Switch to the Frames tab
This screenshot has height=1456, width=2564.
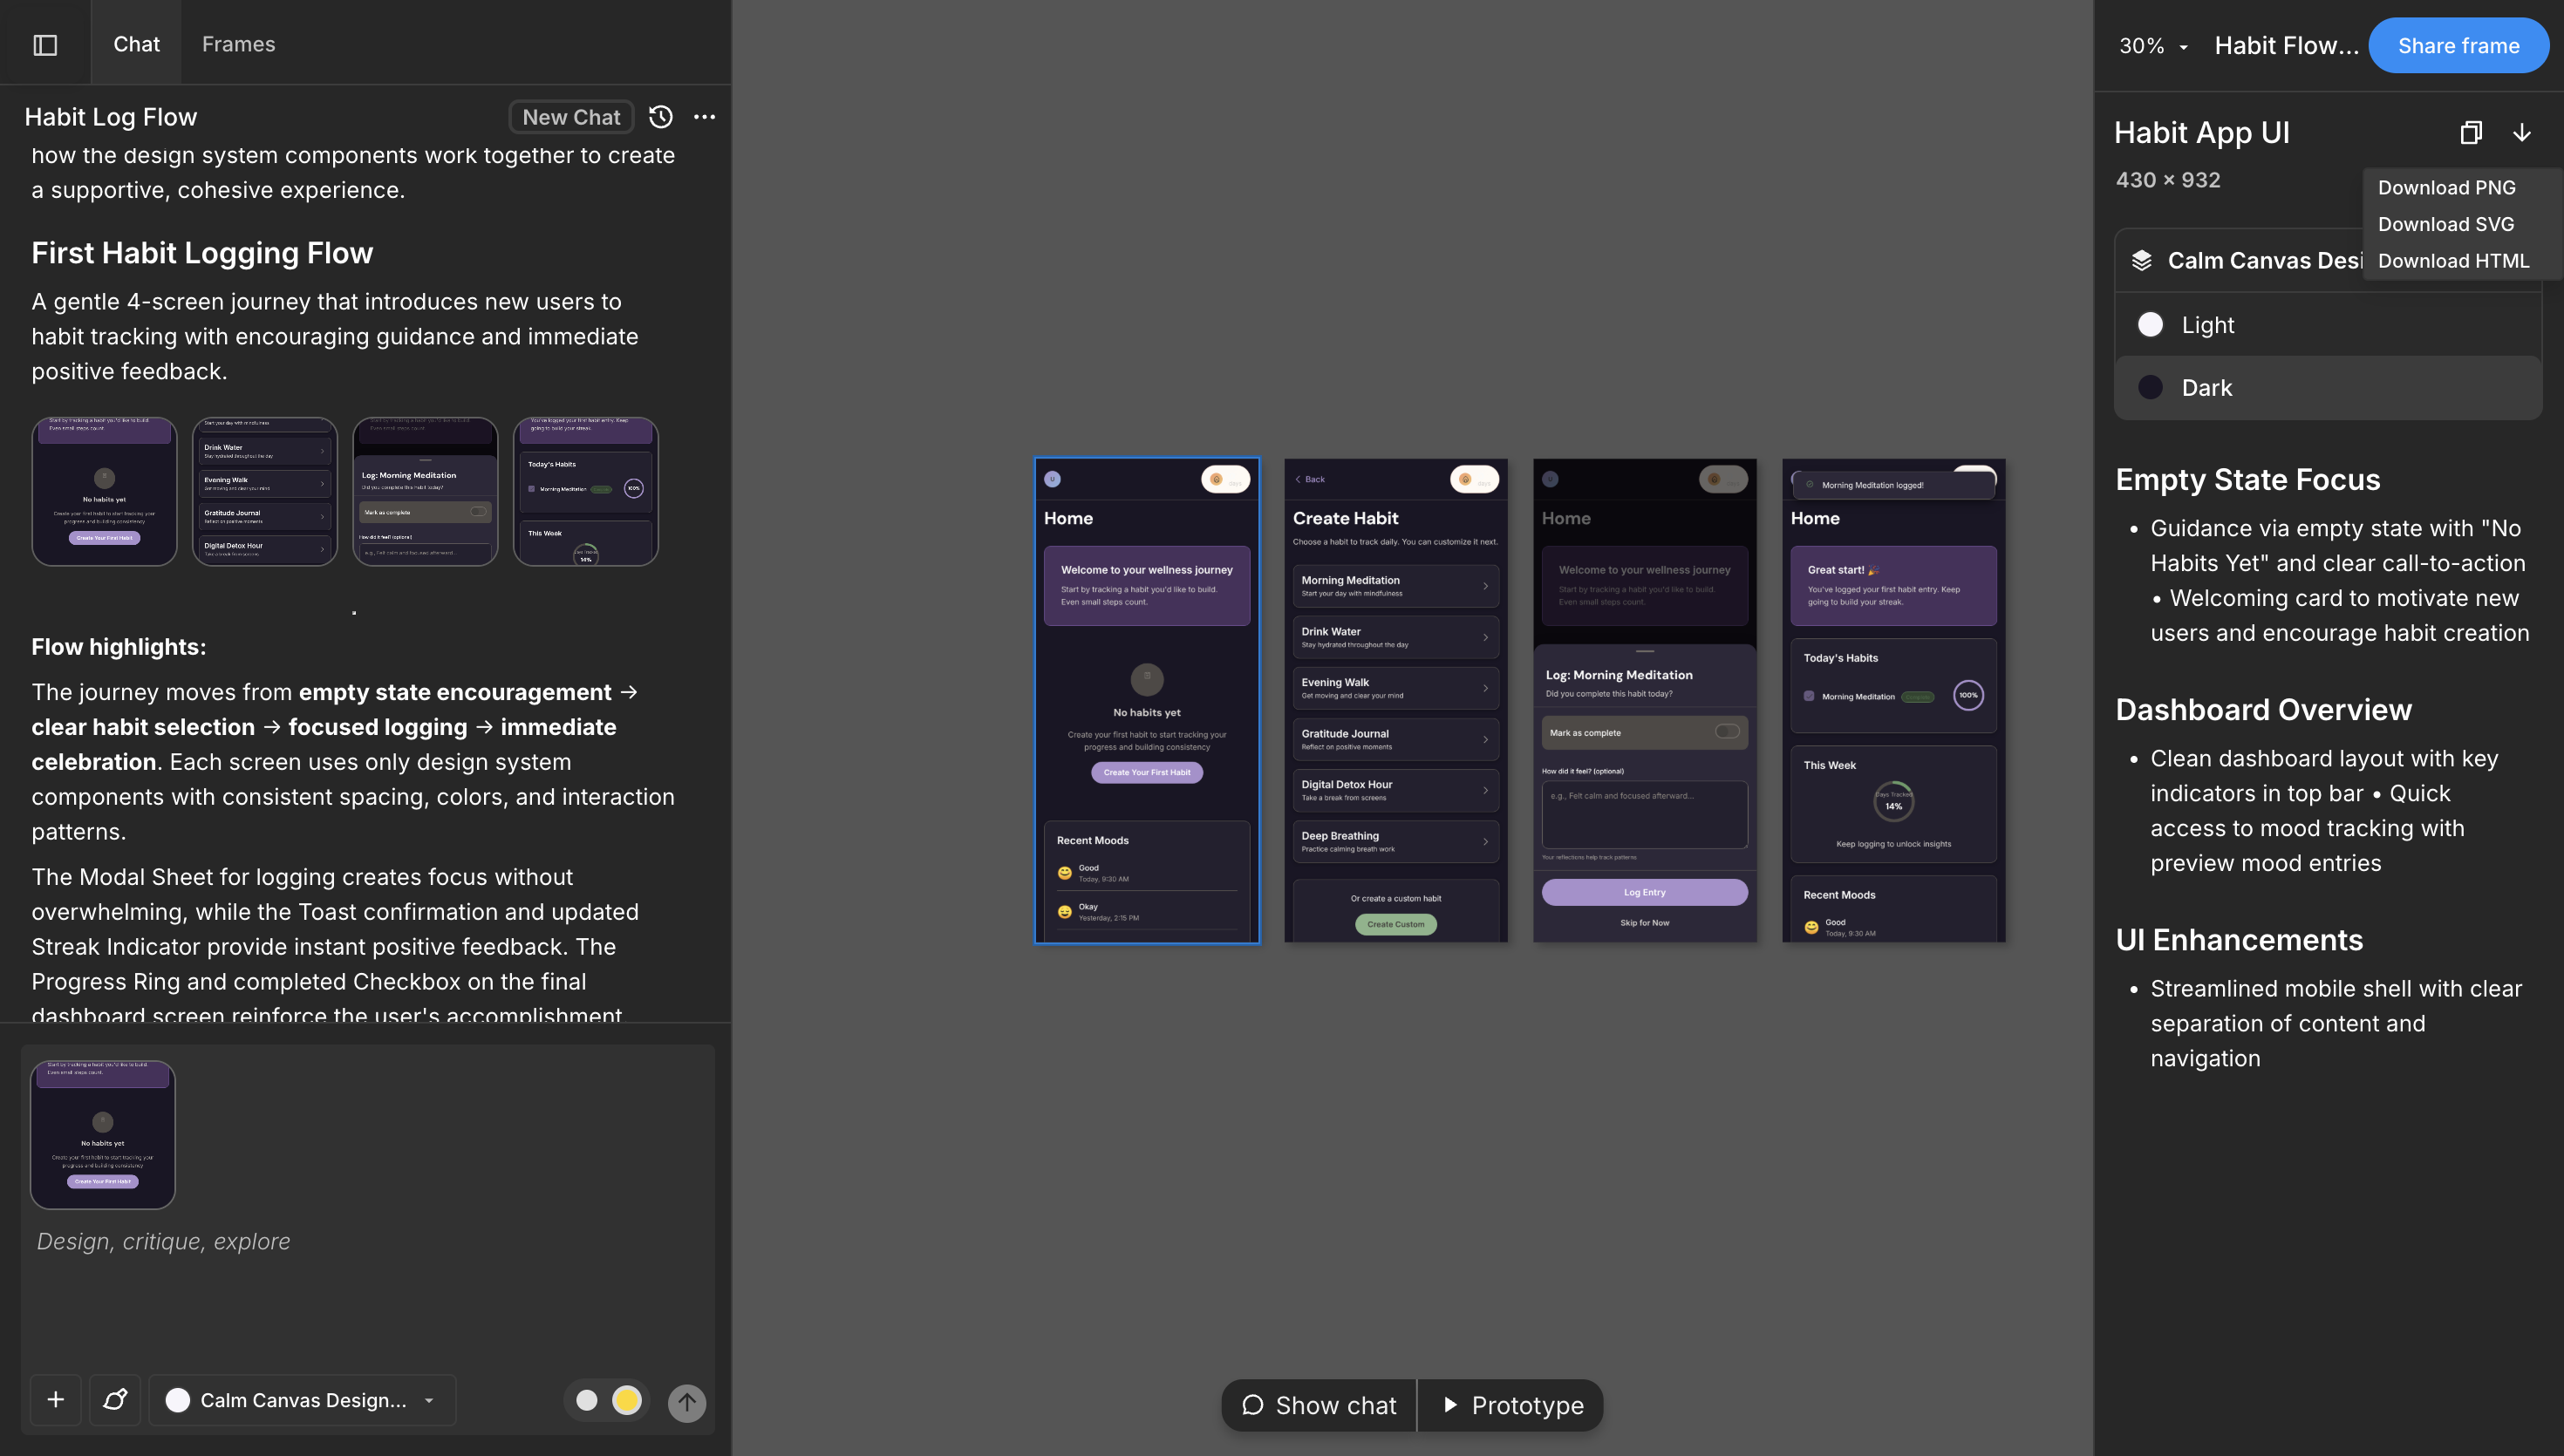238,44
